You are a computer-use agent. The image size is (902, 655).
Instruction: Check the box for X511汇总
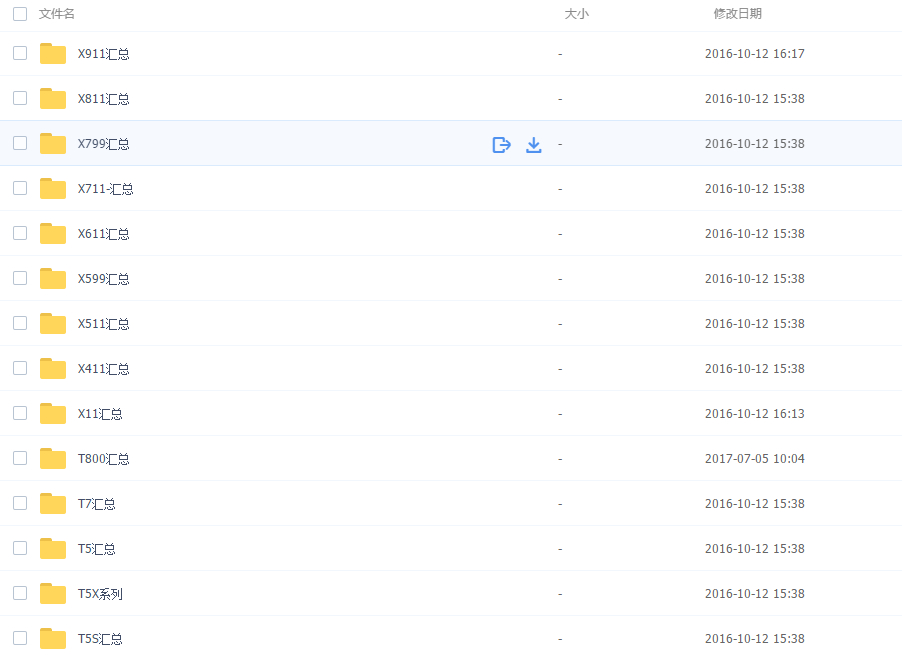20,323
